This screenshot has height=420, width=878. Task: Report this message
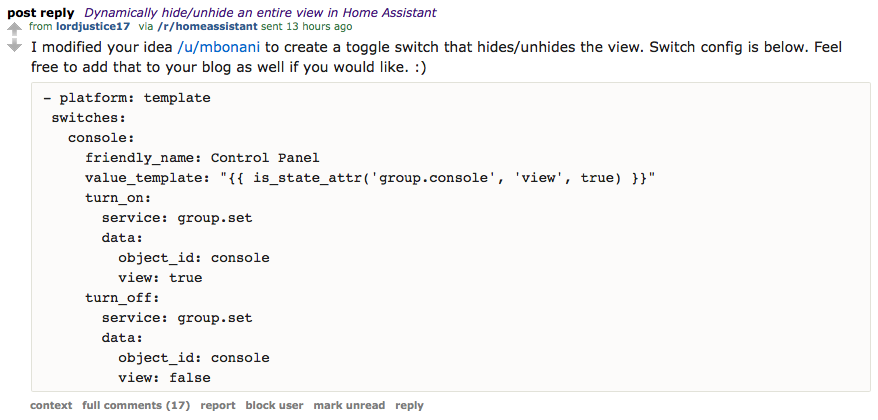point(218,405)
